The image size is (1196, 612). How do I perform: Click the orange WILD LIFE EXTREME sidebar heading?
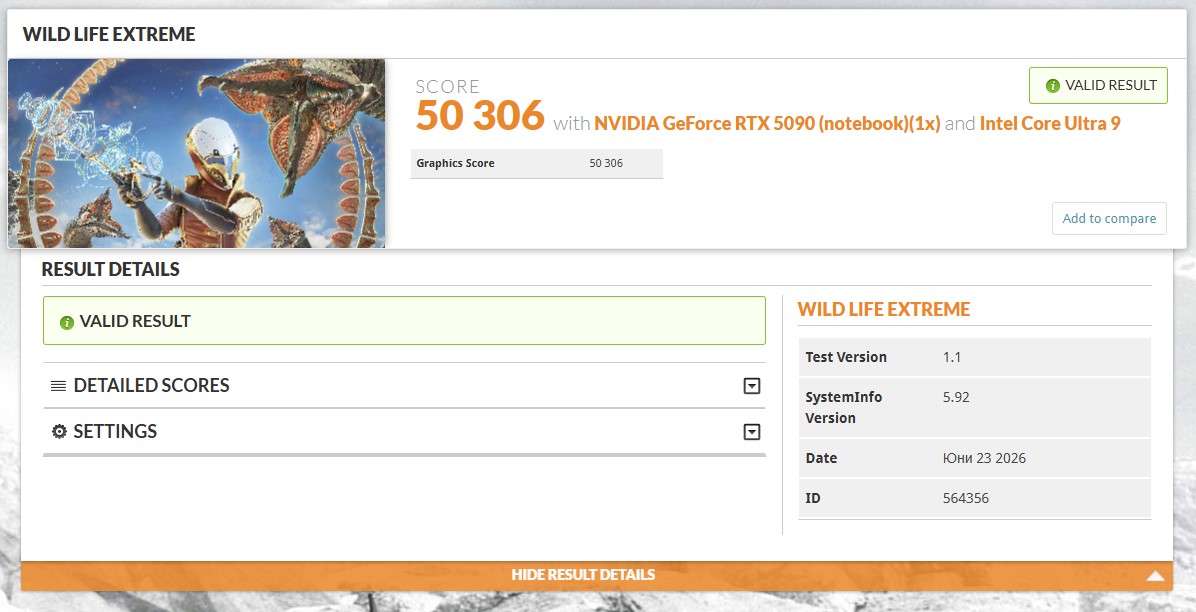click(884, 309)
